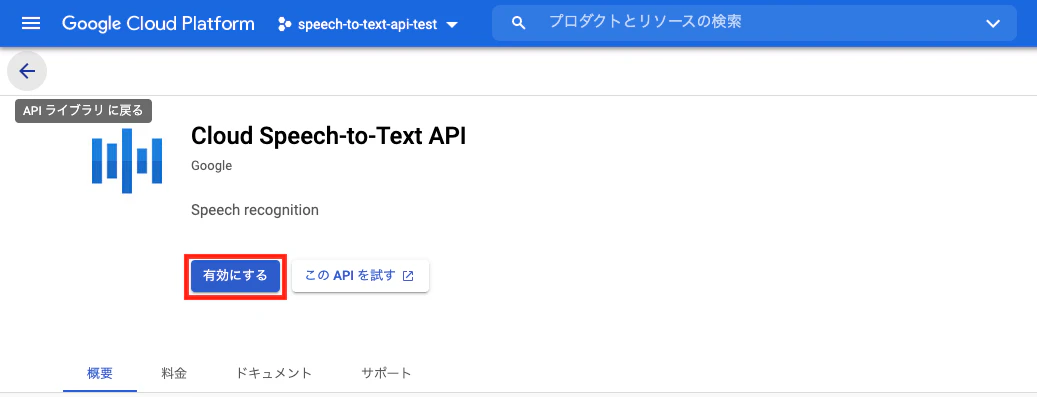Click the external link icon on この API を試す
Image resolution: width=1037 pixels, height=397 pixels.
click(408, 277)
